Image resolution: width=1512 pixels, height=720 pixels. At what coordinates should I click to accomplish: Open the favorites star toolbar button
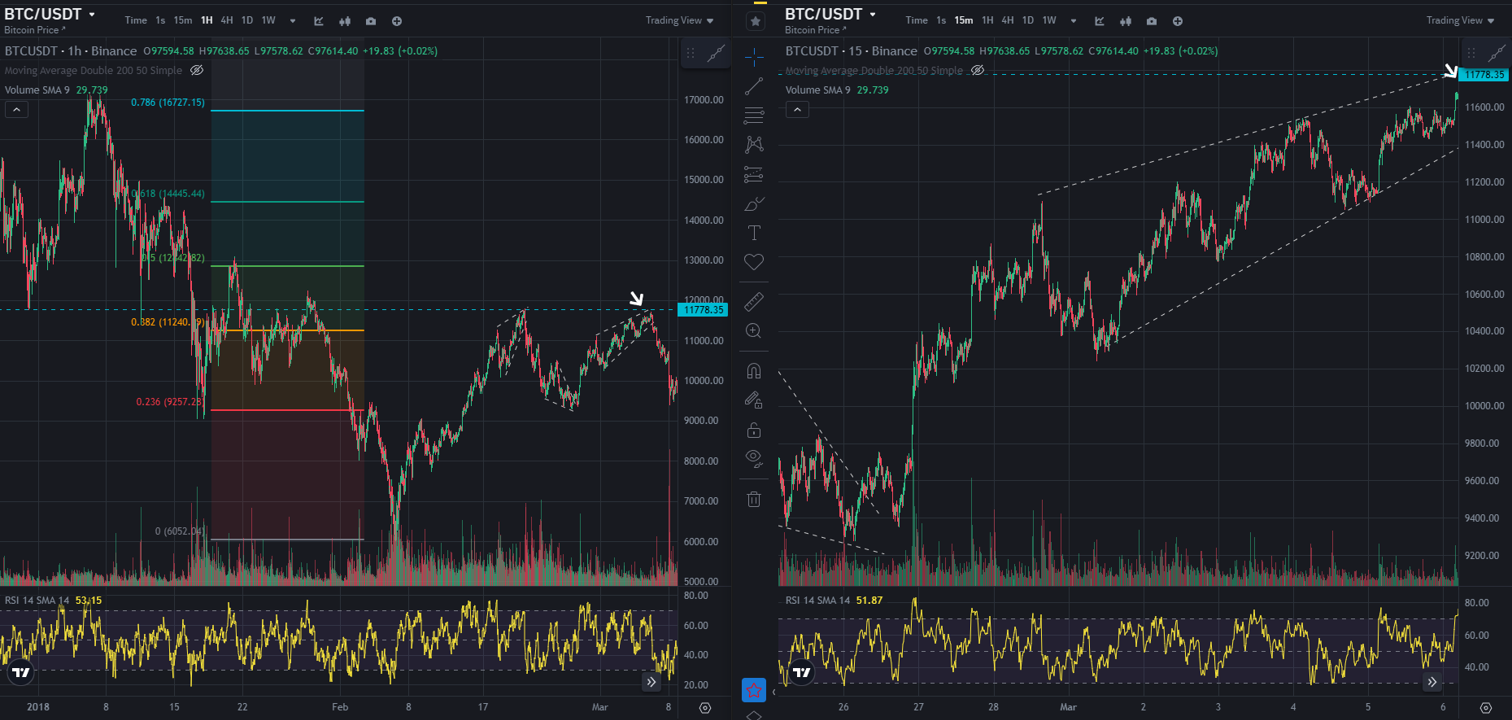[754, 690]
